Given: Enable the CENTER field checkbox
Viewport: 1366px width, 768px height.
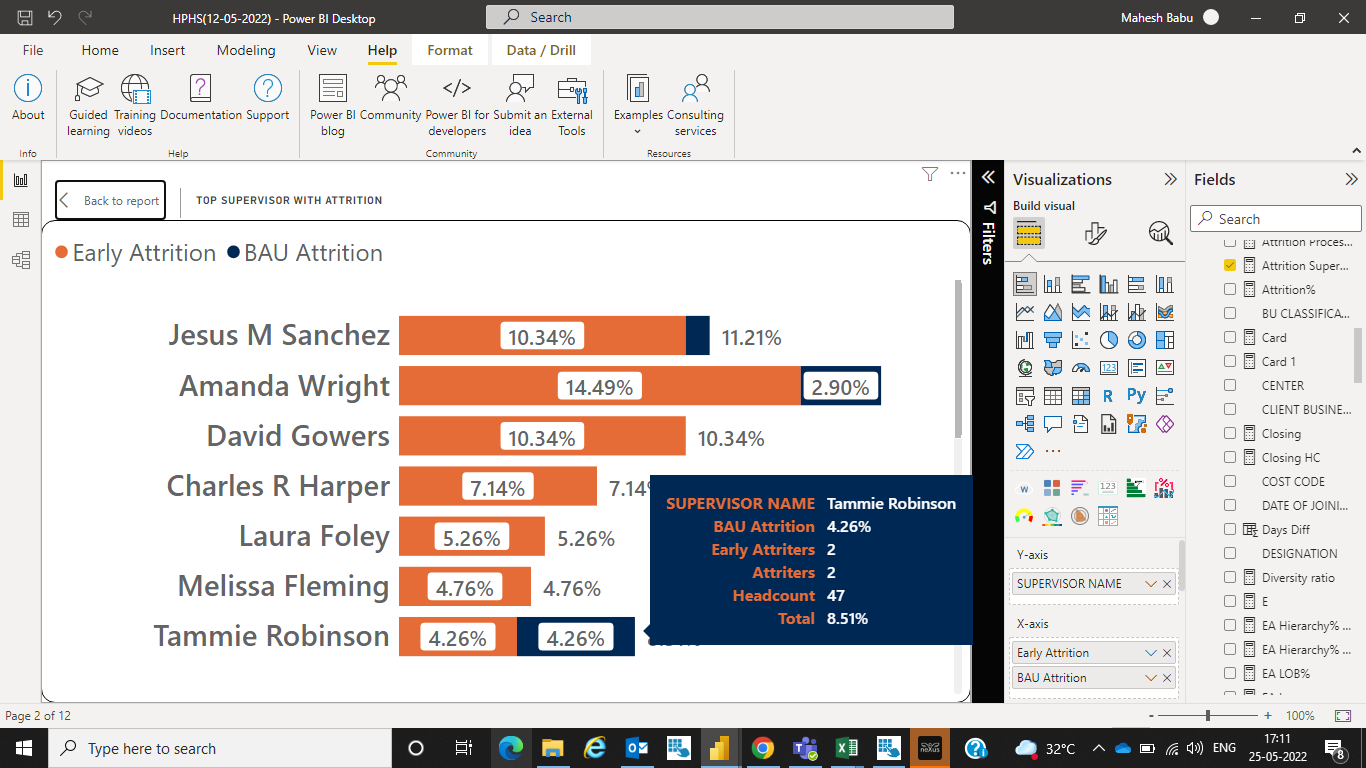Looking at the screenshot, I should click(1230, 386).
